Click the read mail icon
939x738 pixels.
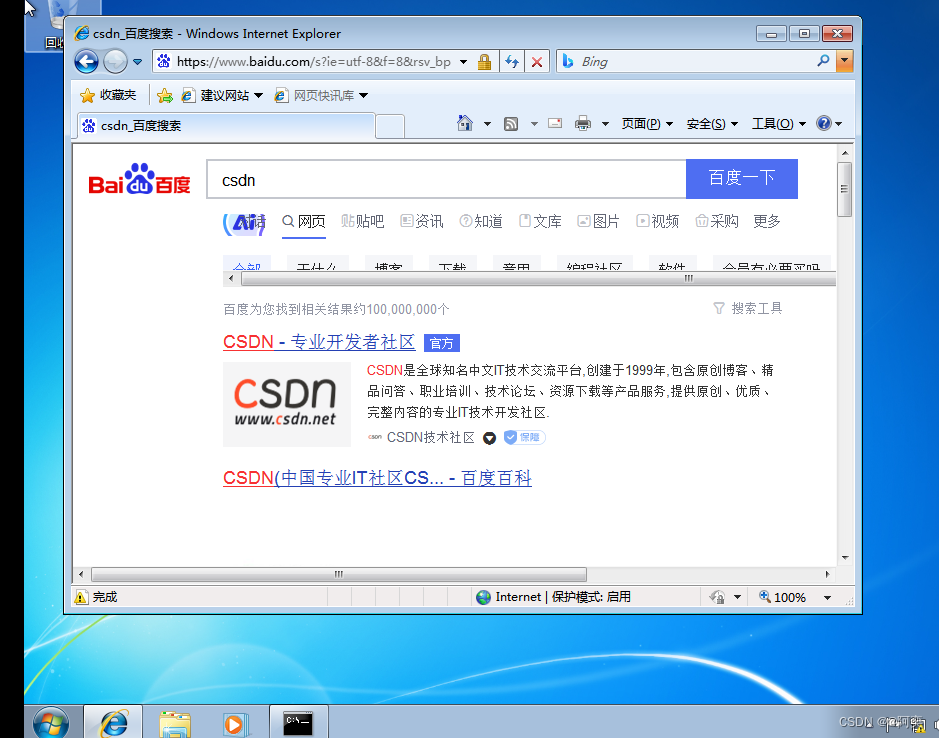click(x=555, y=123)
